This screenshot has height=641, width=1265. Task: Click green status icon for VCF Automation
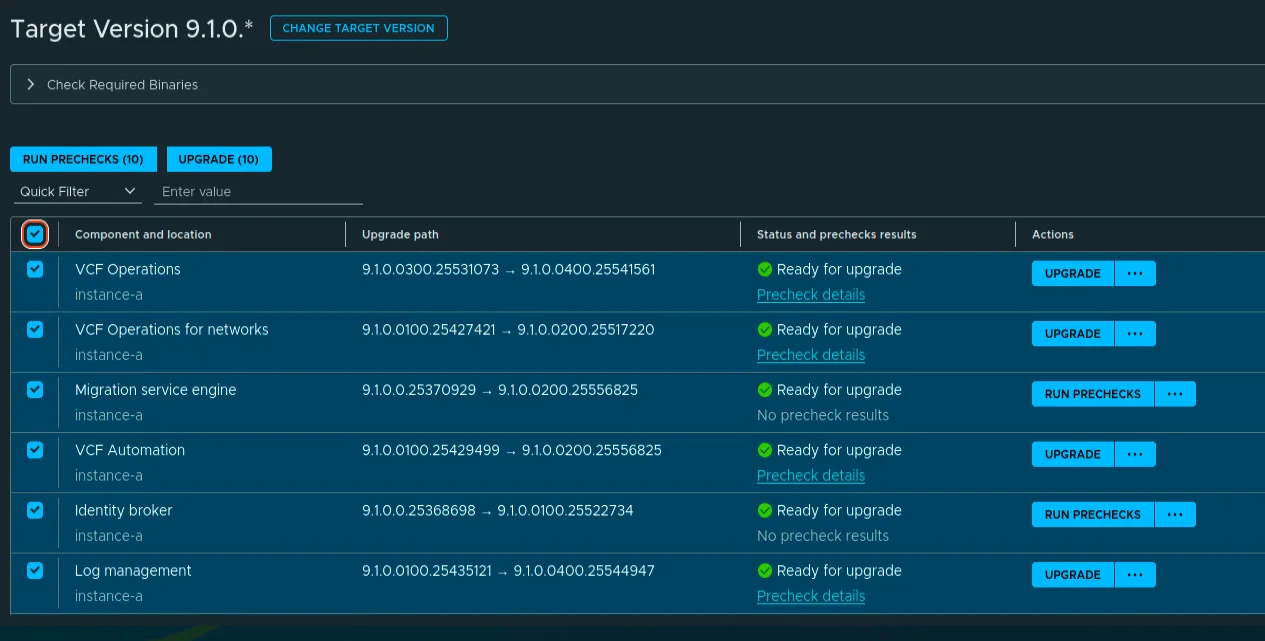point(765,450)
